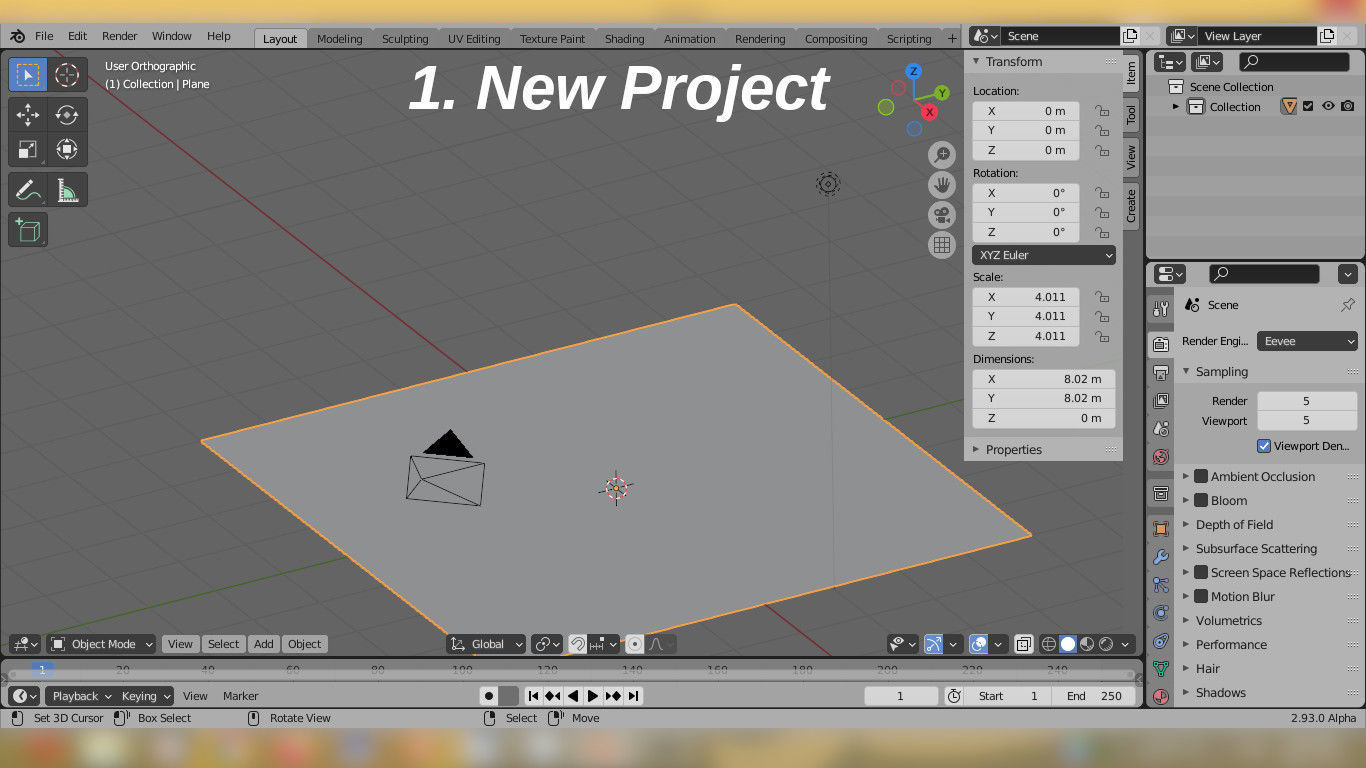The image size is (1366, 768).
Task: Enable the Bloom checkbox
Action: coord(1201,501)
